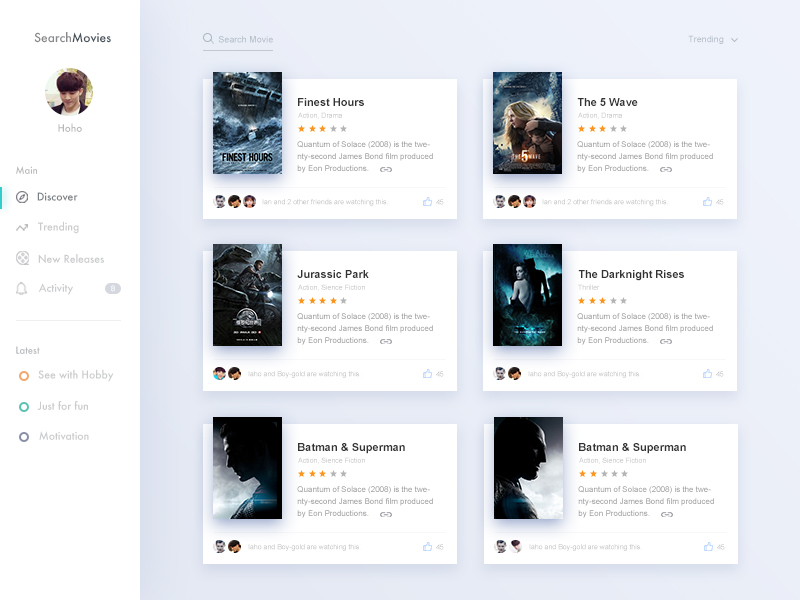Click into the Search Movie field
This screenshot has height=600, width=800.
pyautogui.click(x=238, y=39)
